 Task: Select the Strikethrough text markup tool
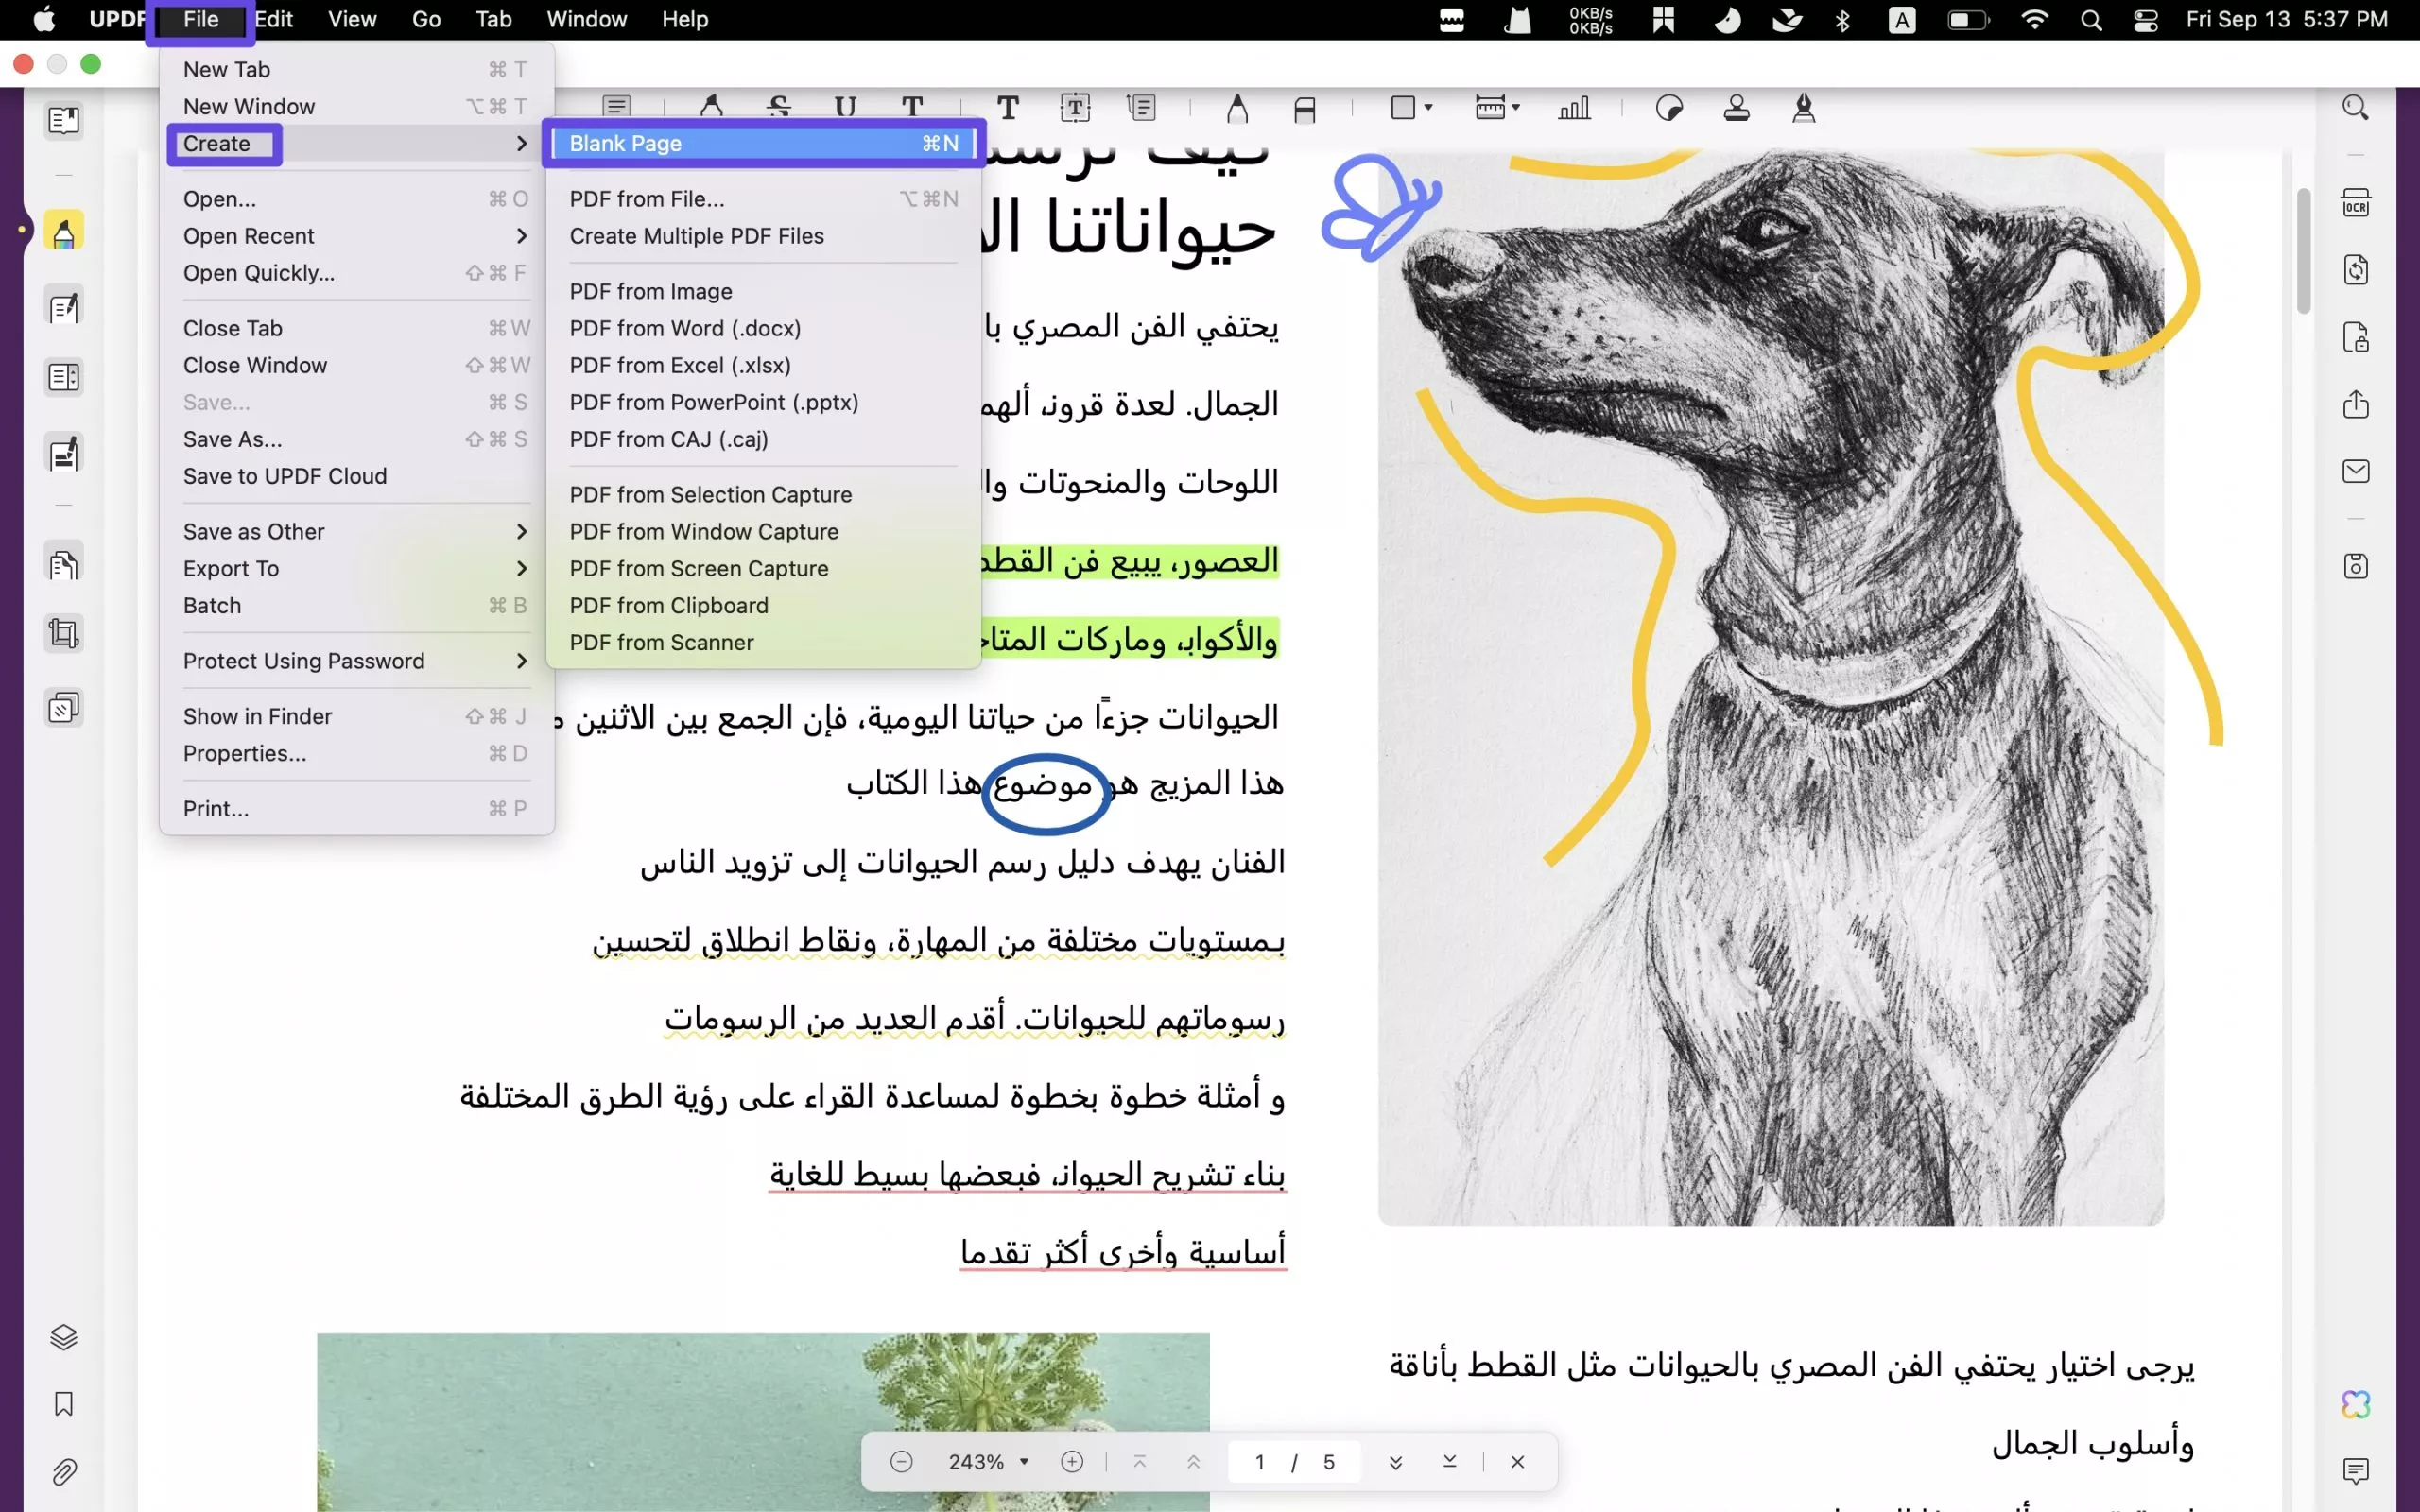tap(778, 107)
